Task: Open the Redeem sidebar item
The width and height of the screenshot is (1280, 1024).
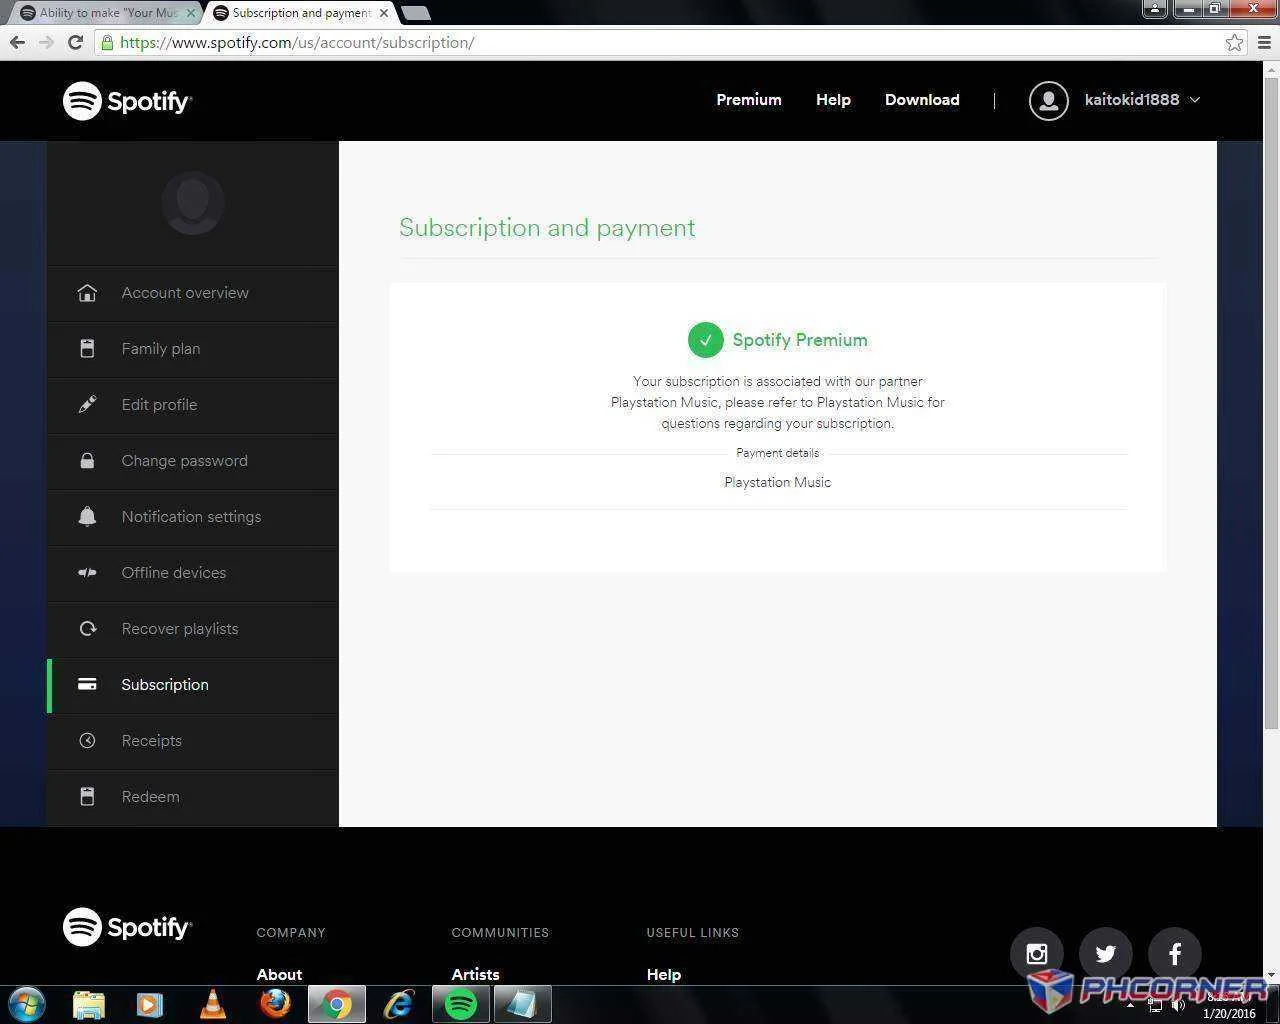Action: coord(193,797)
